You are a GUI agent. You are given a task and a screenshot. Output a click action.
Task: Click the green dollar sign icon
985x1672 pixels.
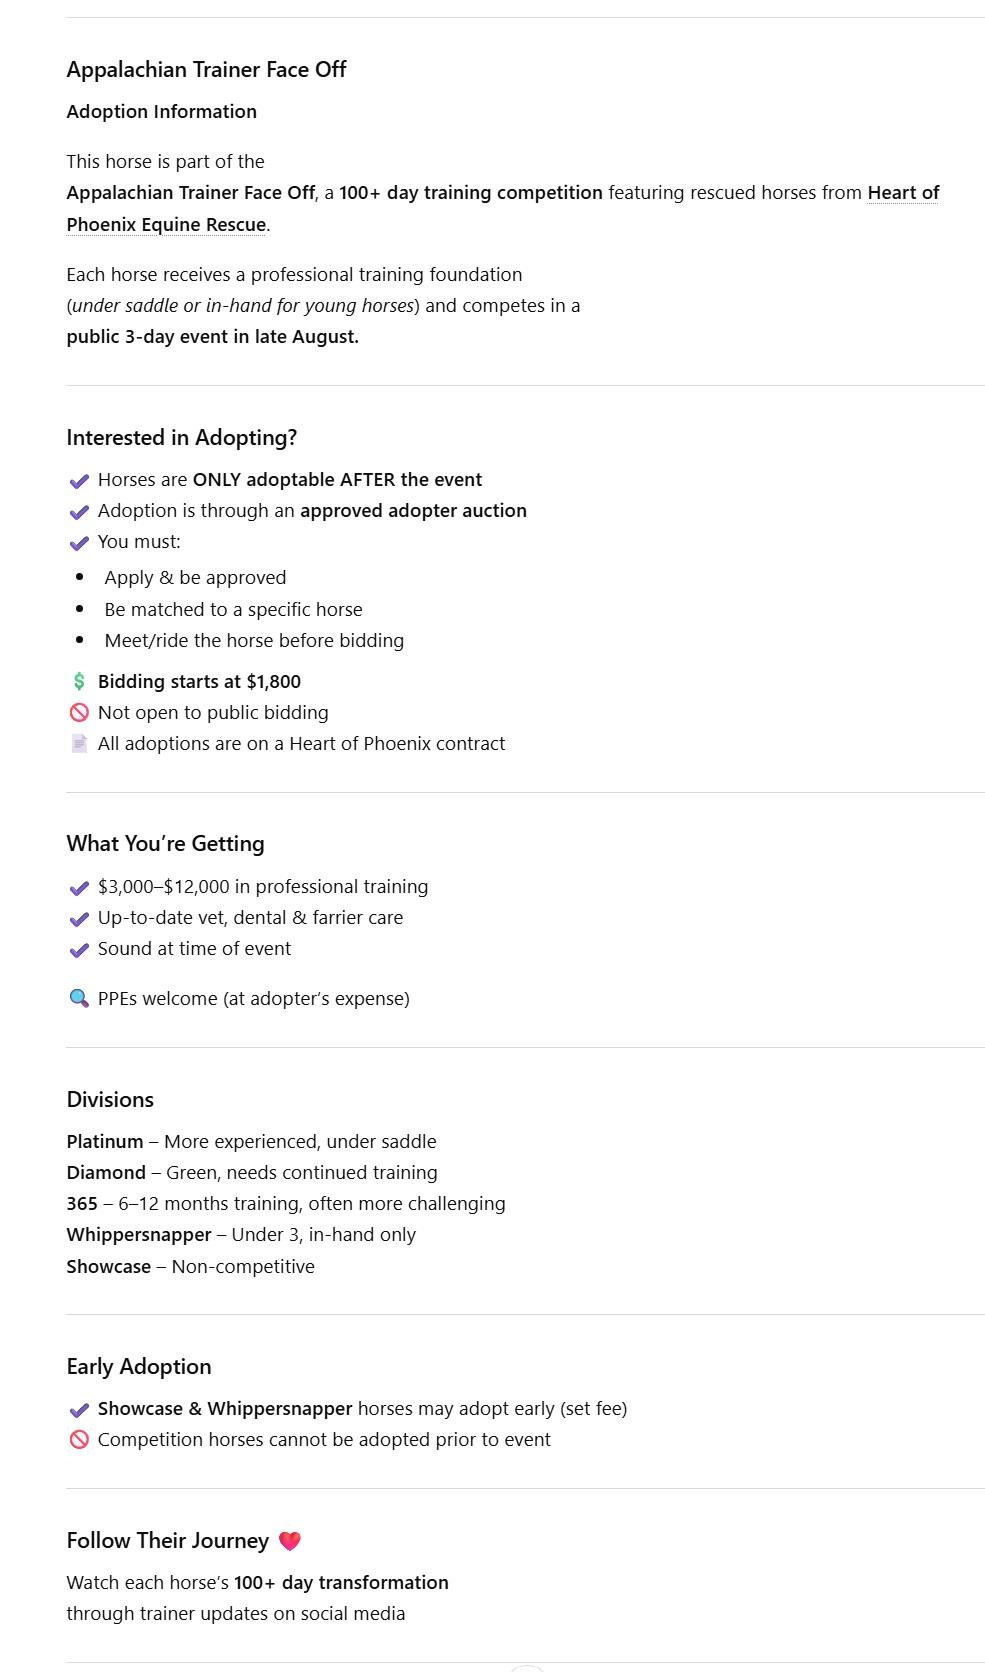(x=79, y=682)
